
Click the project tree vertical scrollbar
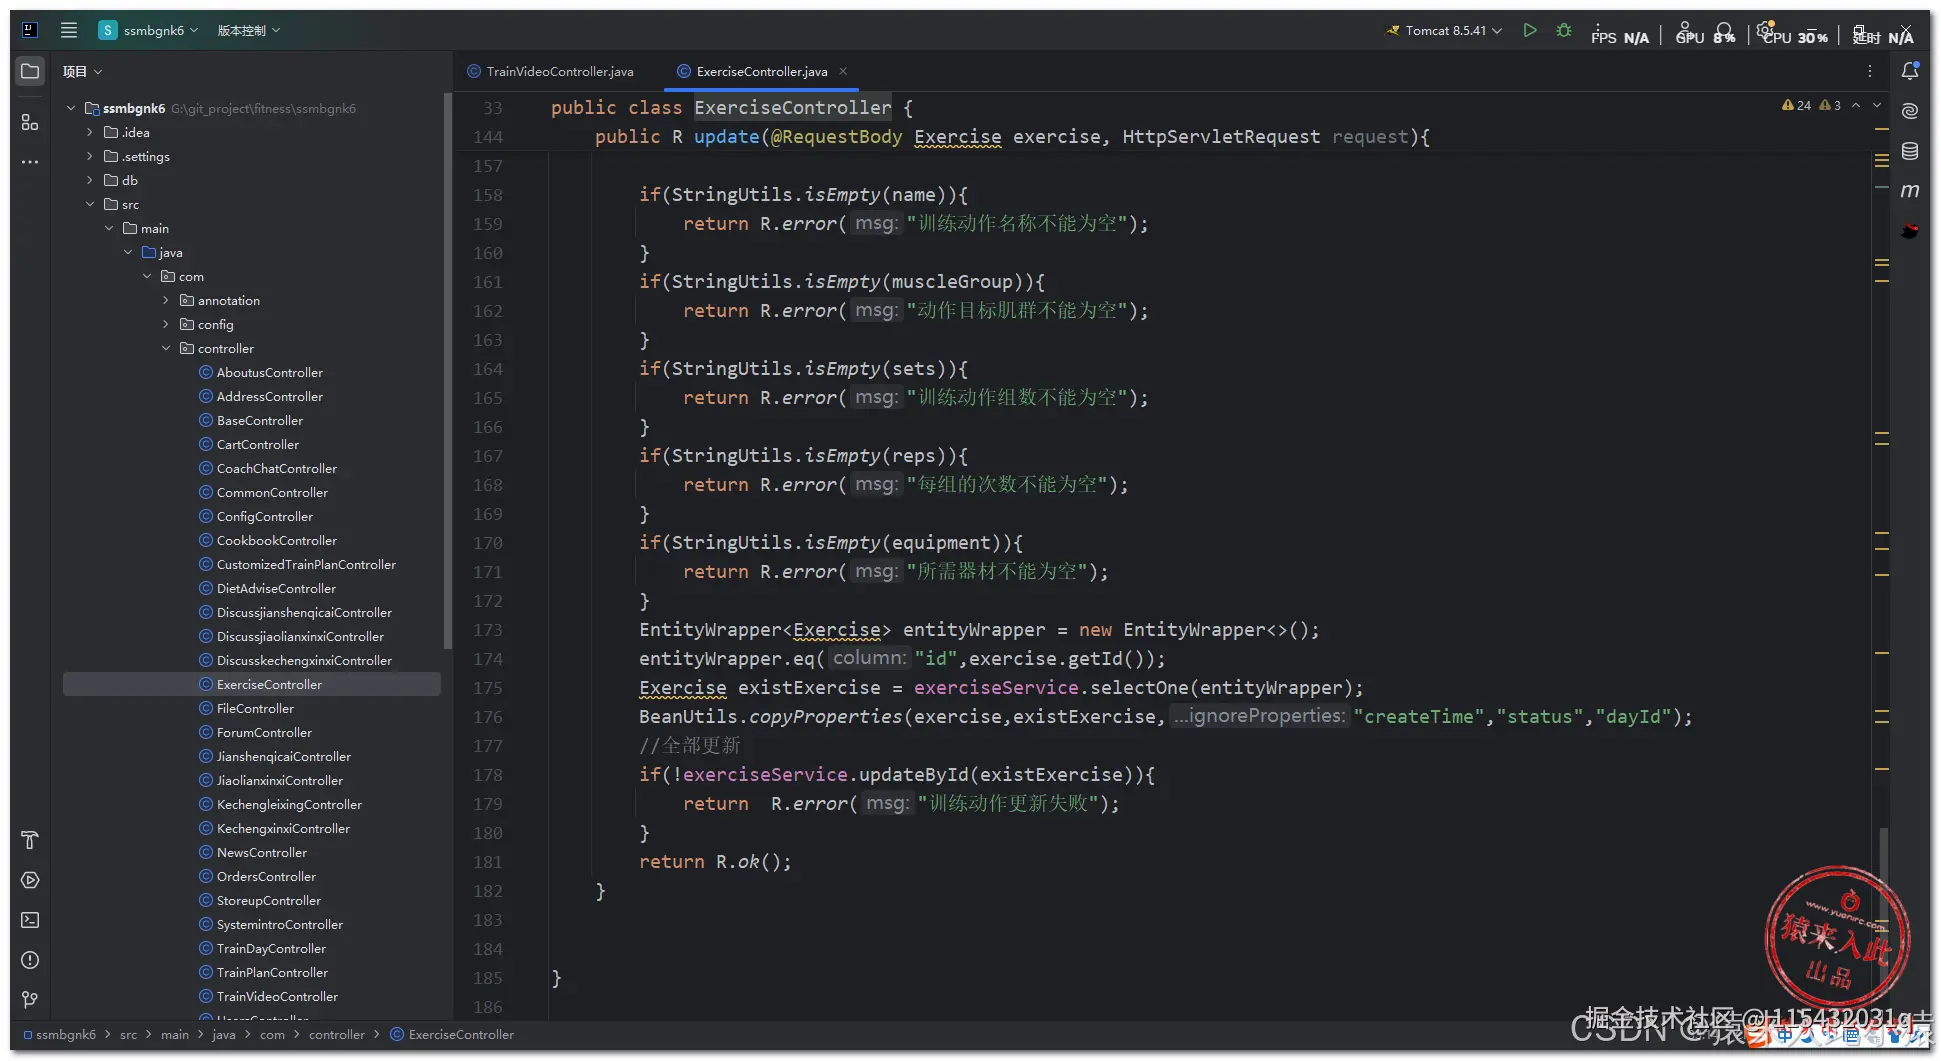[447, 370]
